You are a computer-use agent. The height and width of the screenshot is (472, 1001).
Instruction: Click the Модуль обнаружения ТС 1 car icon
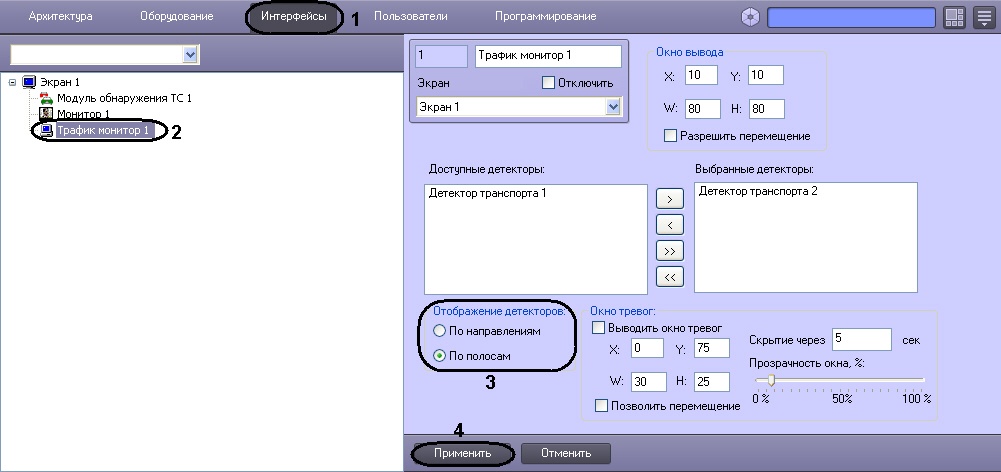[x=45, y=98]
